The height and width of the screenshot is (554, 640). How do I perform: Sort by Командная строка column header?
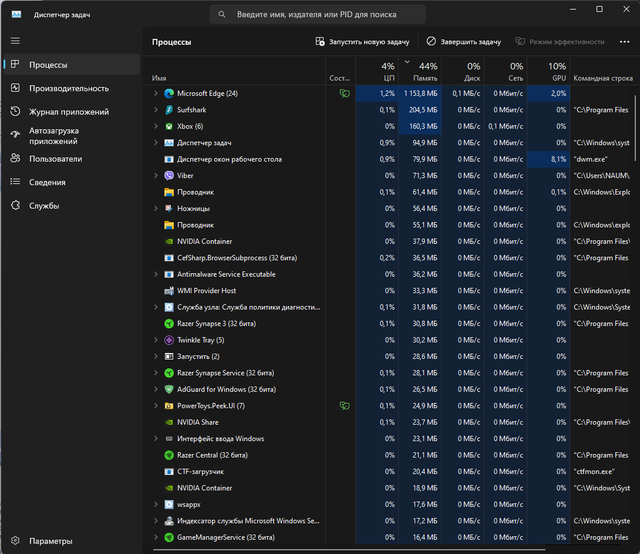tap(602, 71)
